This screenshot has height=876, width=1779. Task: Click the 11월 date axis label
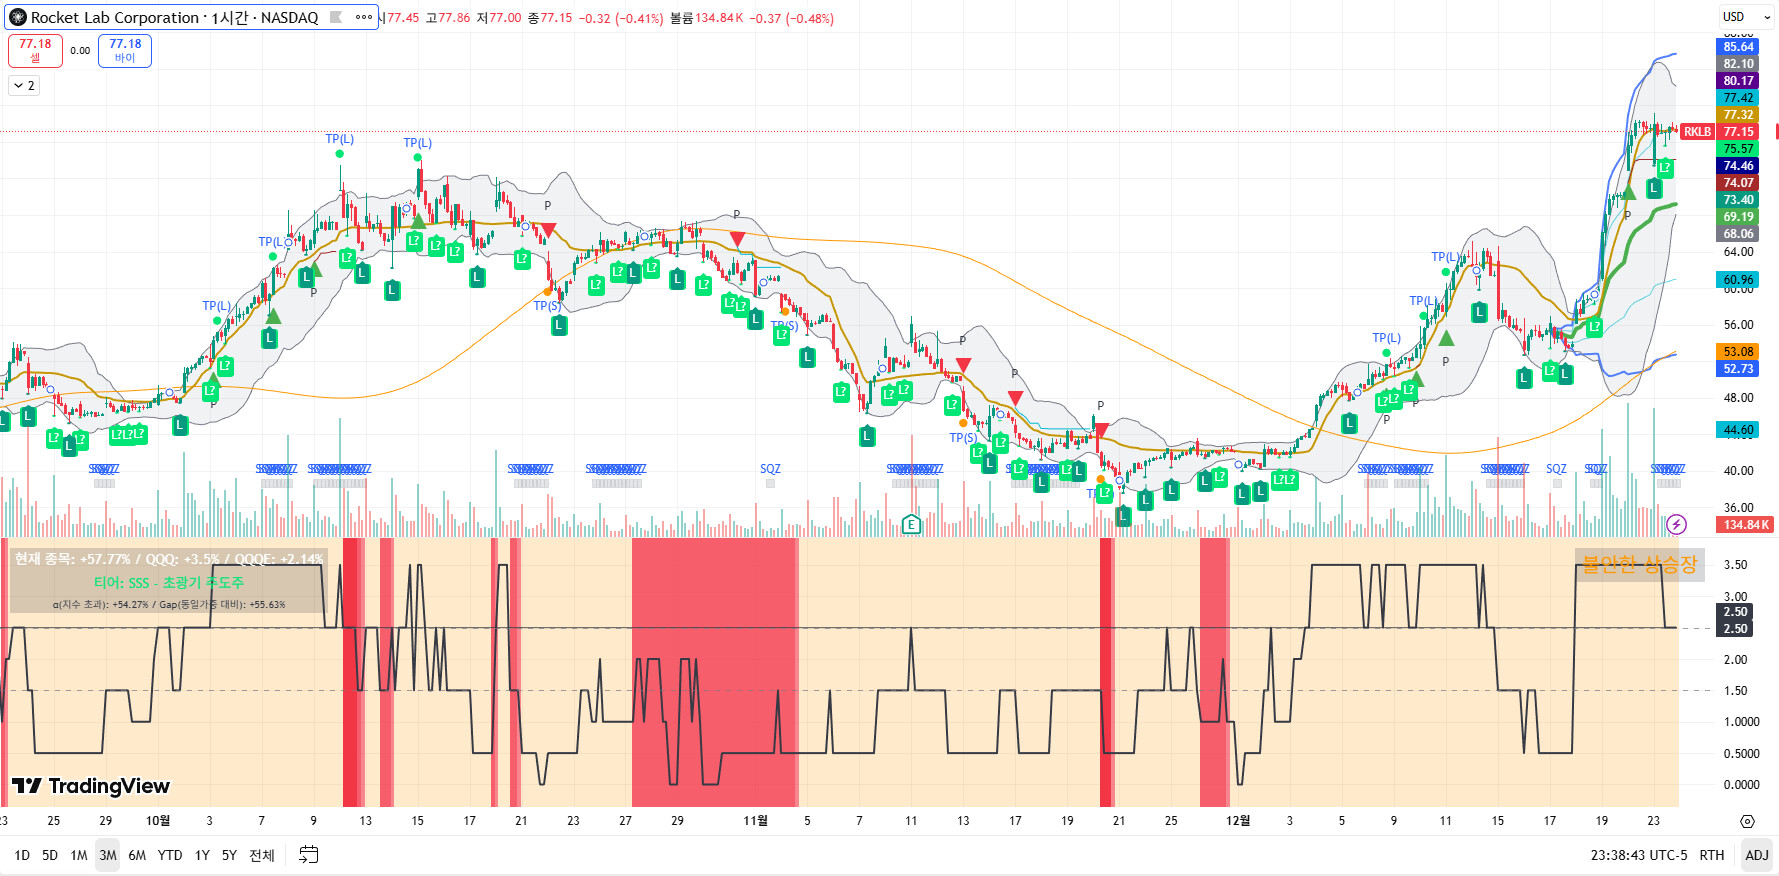coord(755,821)
